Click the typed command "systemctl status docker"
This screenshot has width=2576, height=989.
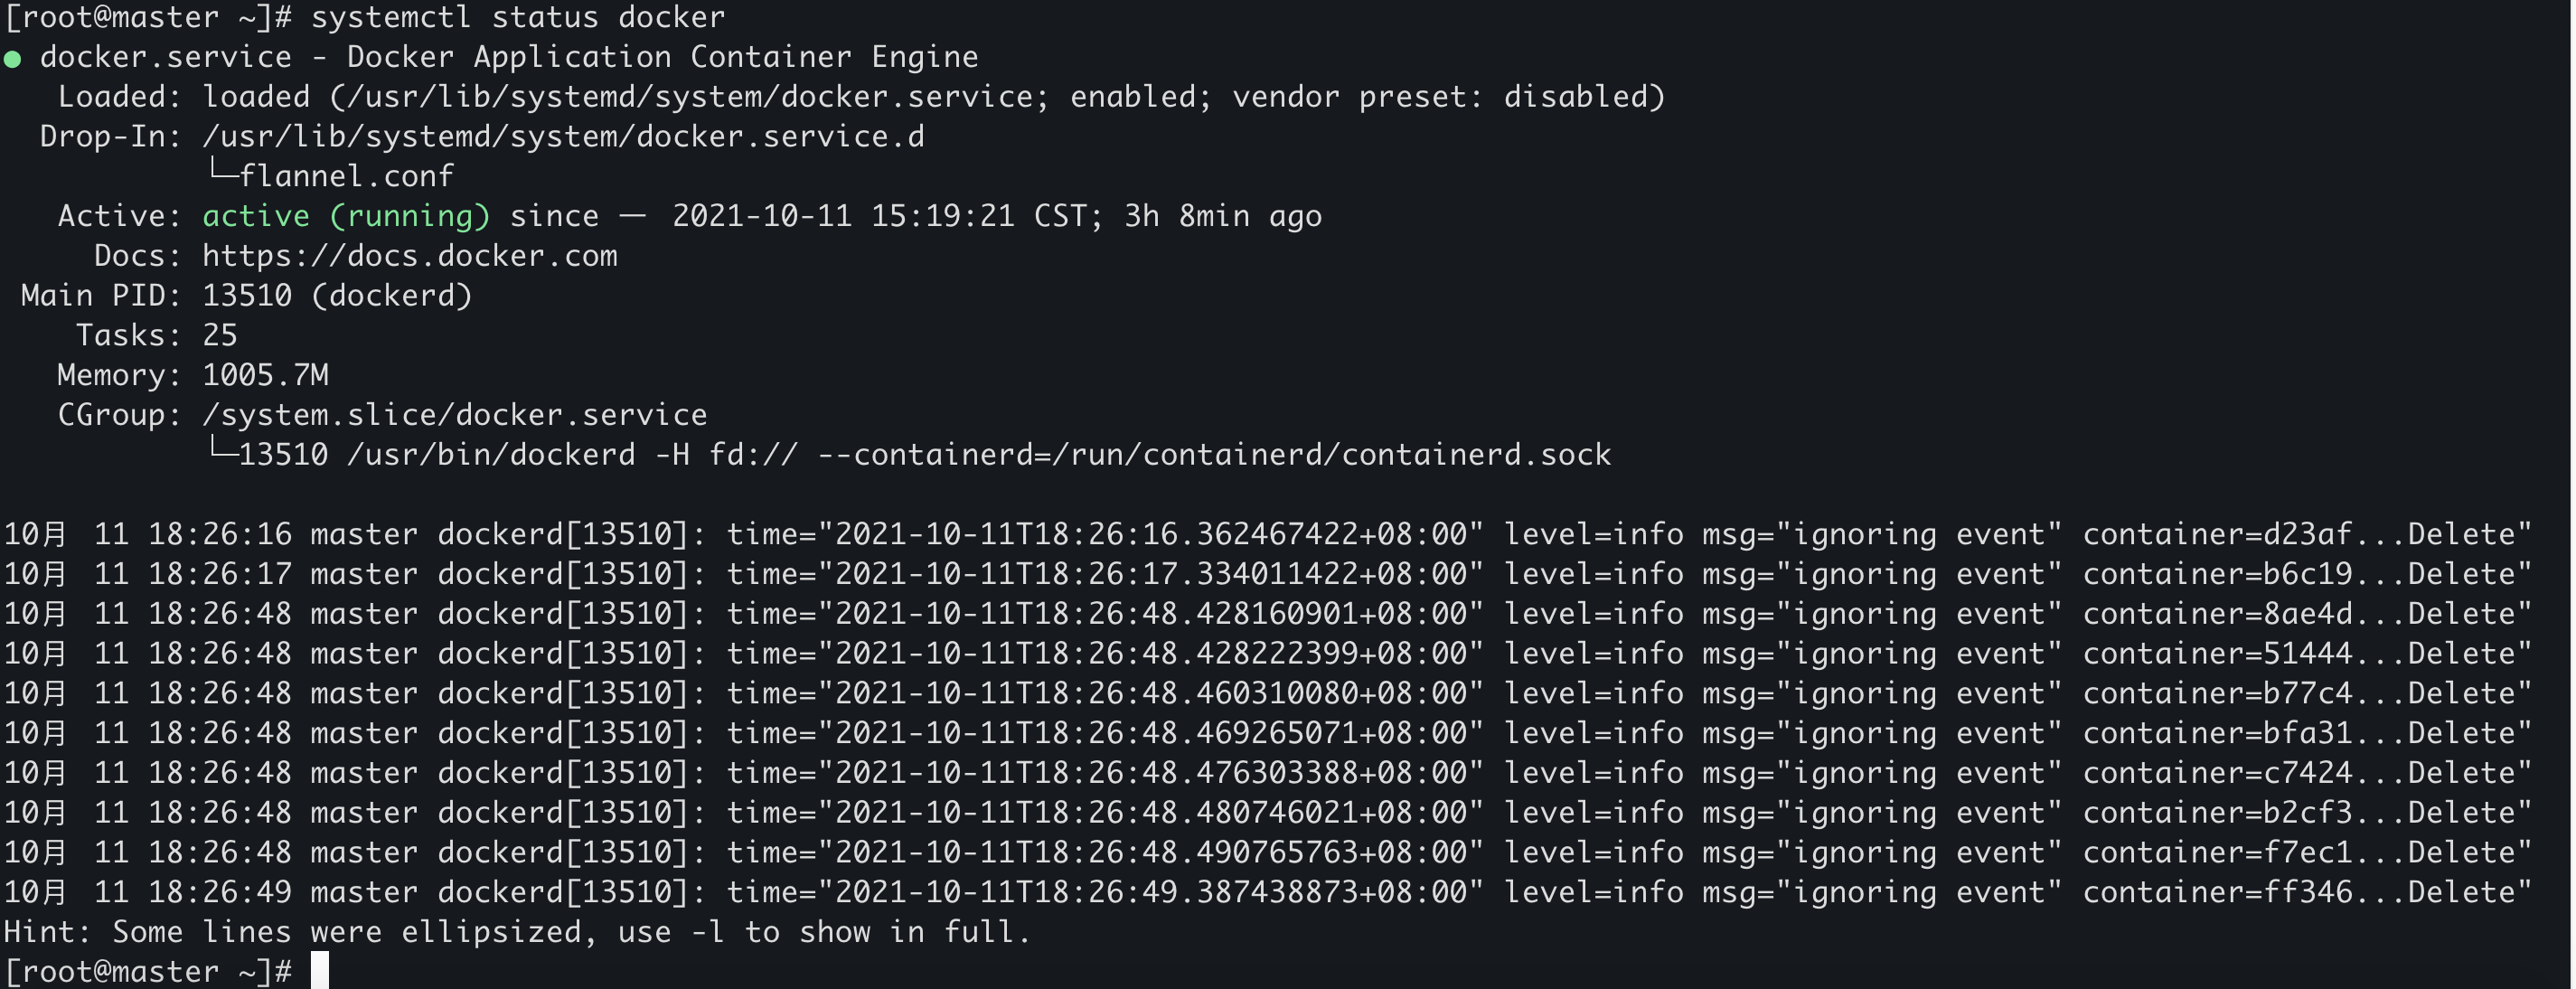518,17
